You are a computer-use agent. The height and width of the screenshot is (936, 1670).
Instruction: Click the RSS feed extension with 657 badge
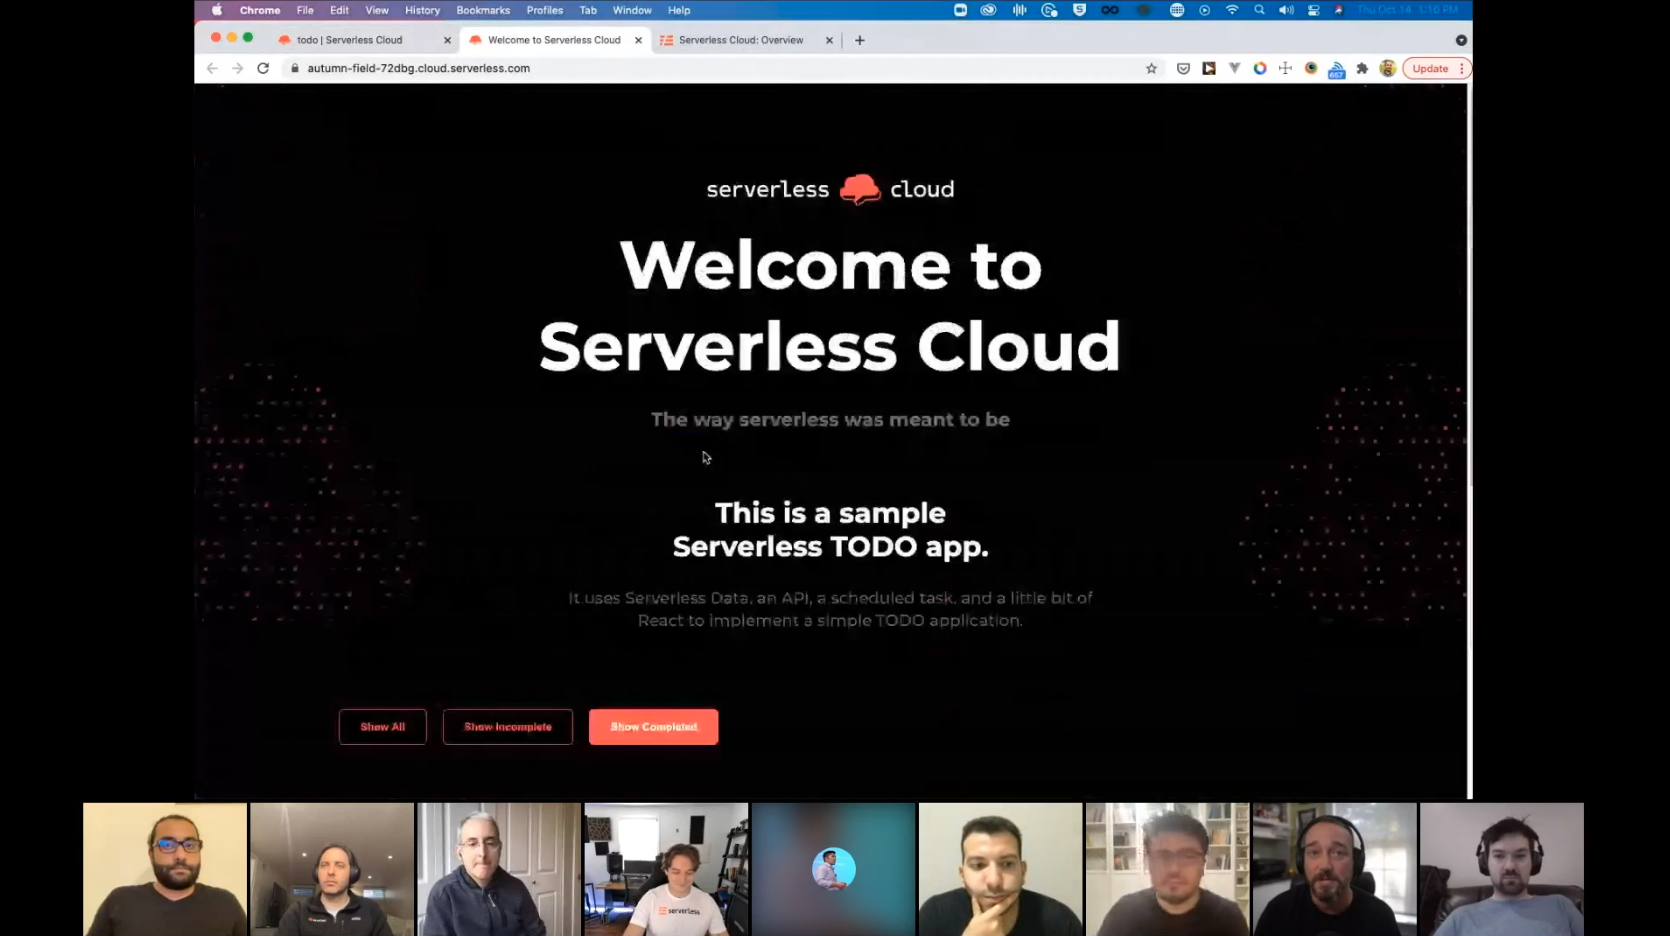click(1336, 69)
